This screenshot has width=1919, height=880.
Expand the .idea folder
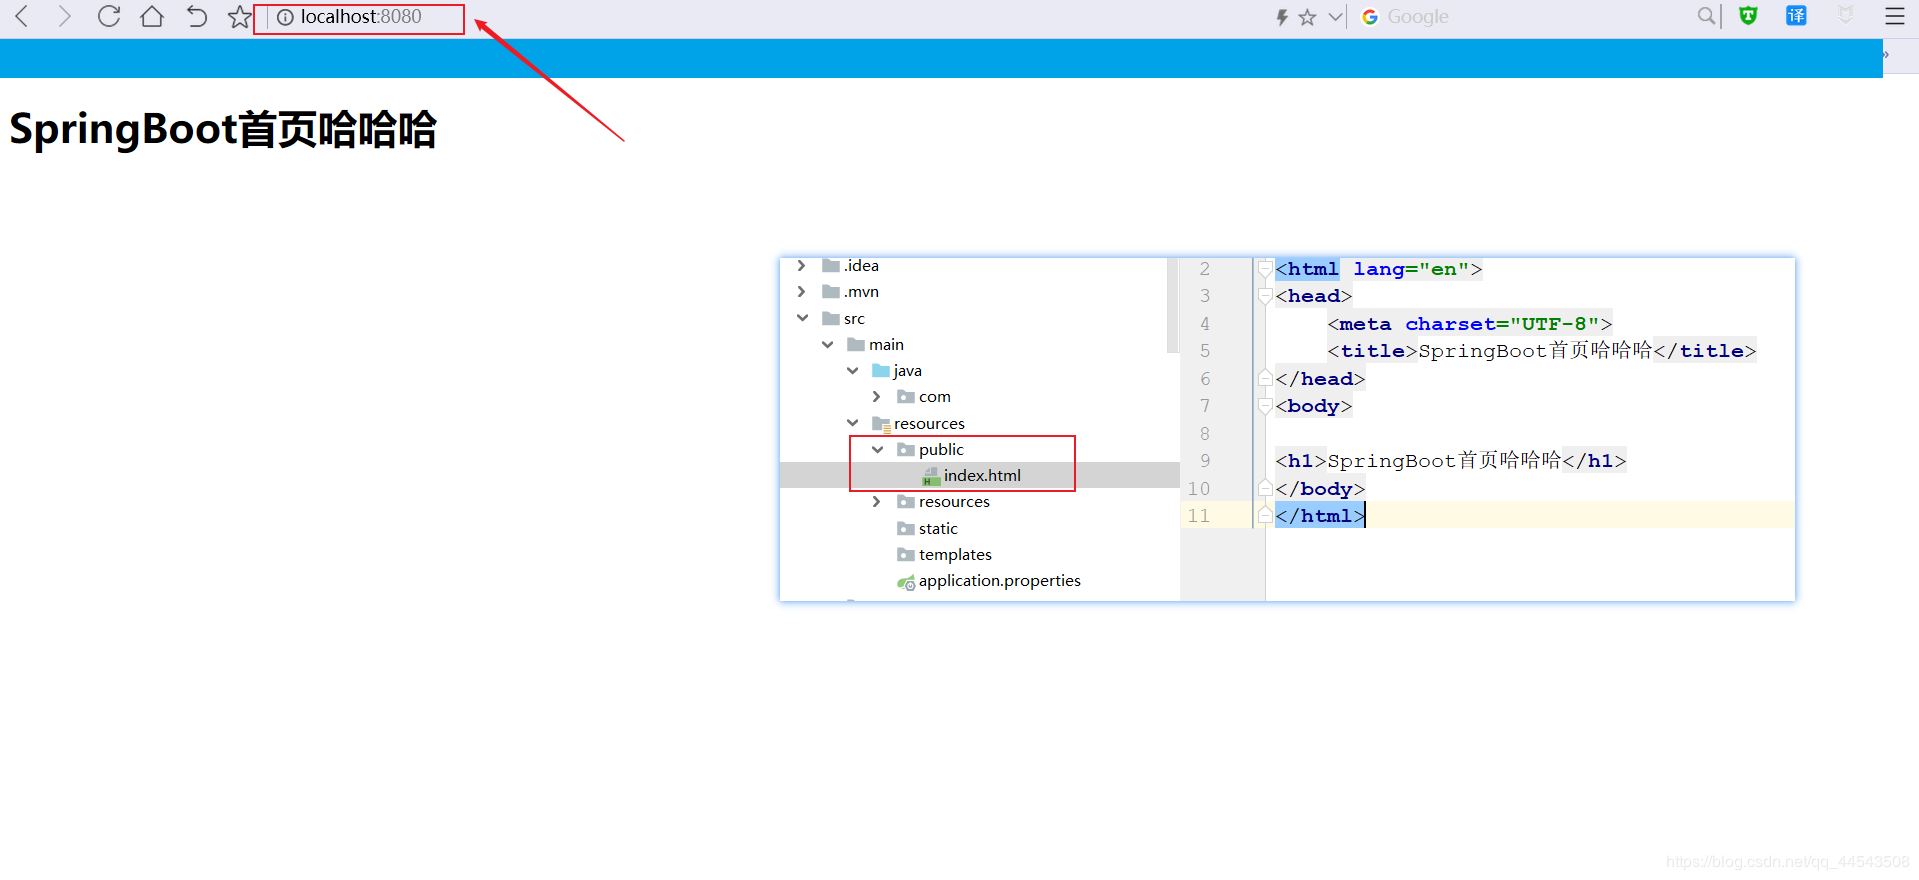coord(801,265)
